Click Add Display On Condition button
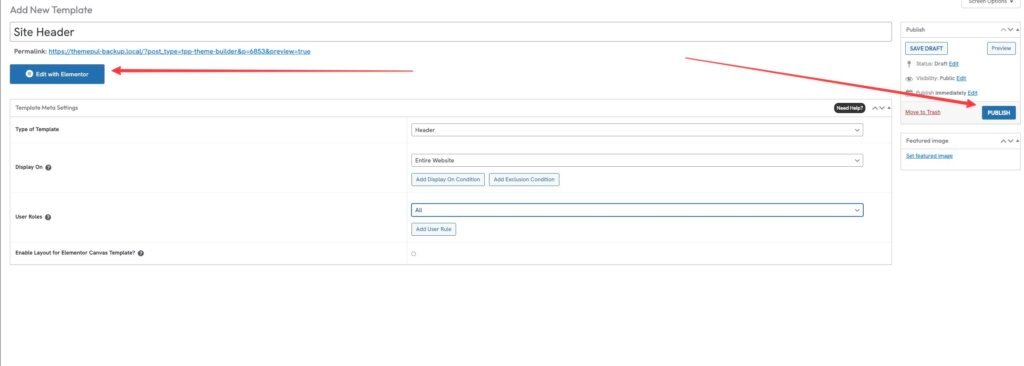 (448, 180)
